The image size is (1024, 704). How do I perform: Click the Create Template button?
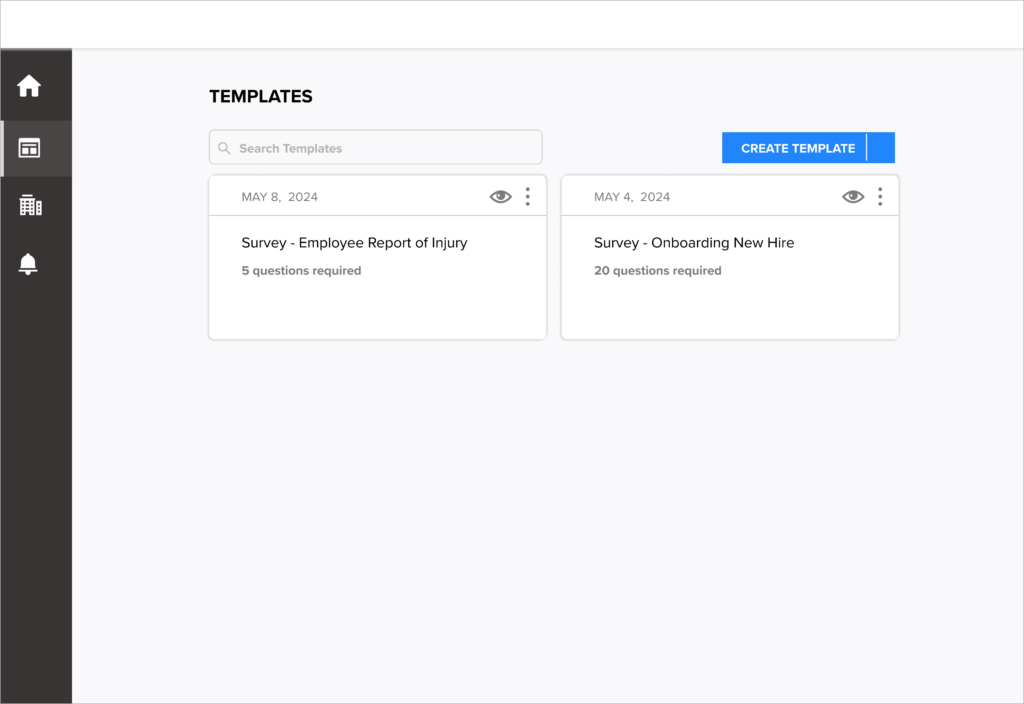click(796, 147)
